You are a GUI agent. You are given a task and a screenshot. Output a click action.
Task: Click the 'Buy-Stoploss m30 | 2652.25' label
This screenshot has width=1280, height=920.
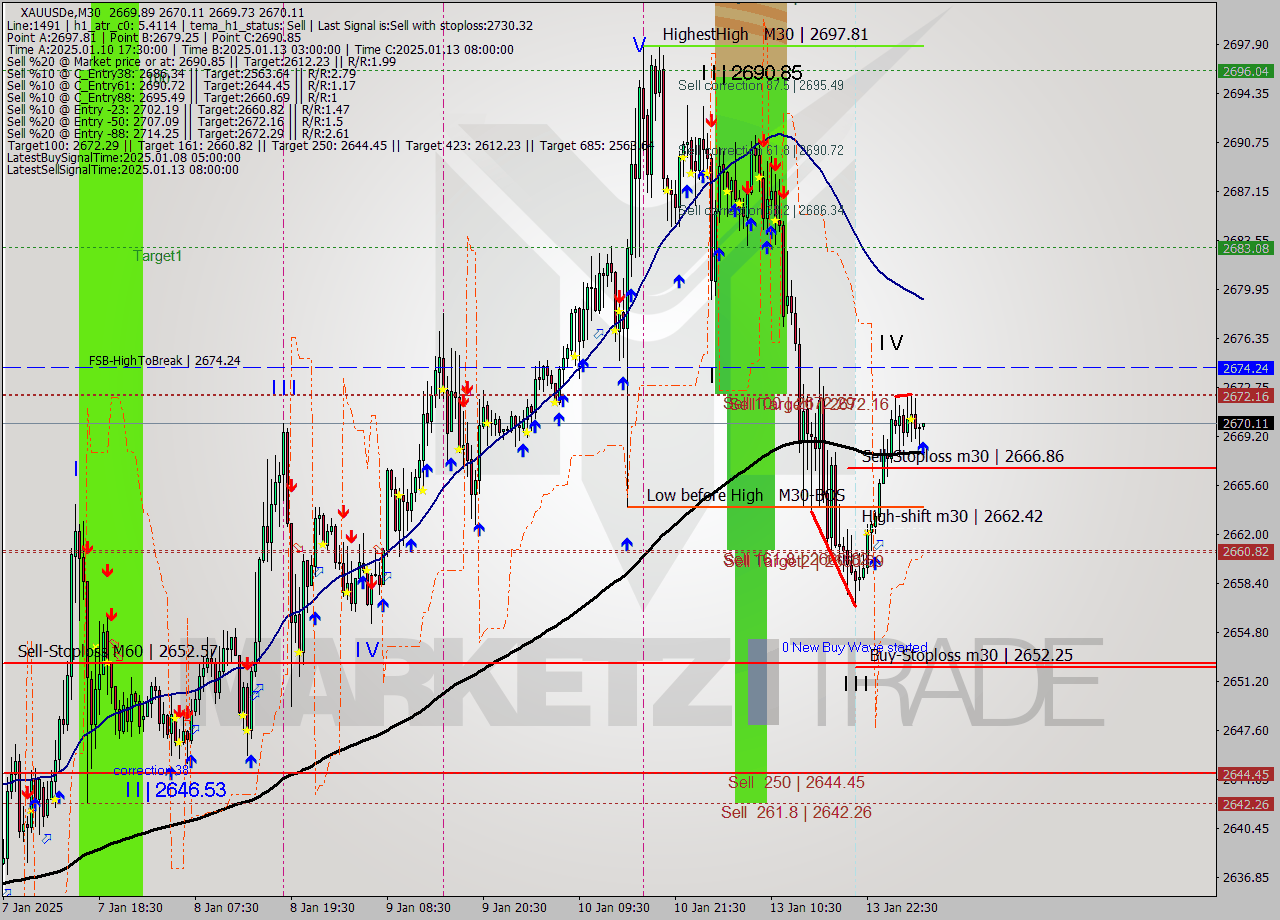click(x=971, y=655)
